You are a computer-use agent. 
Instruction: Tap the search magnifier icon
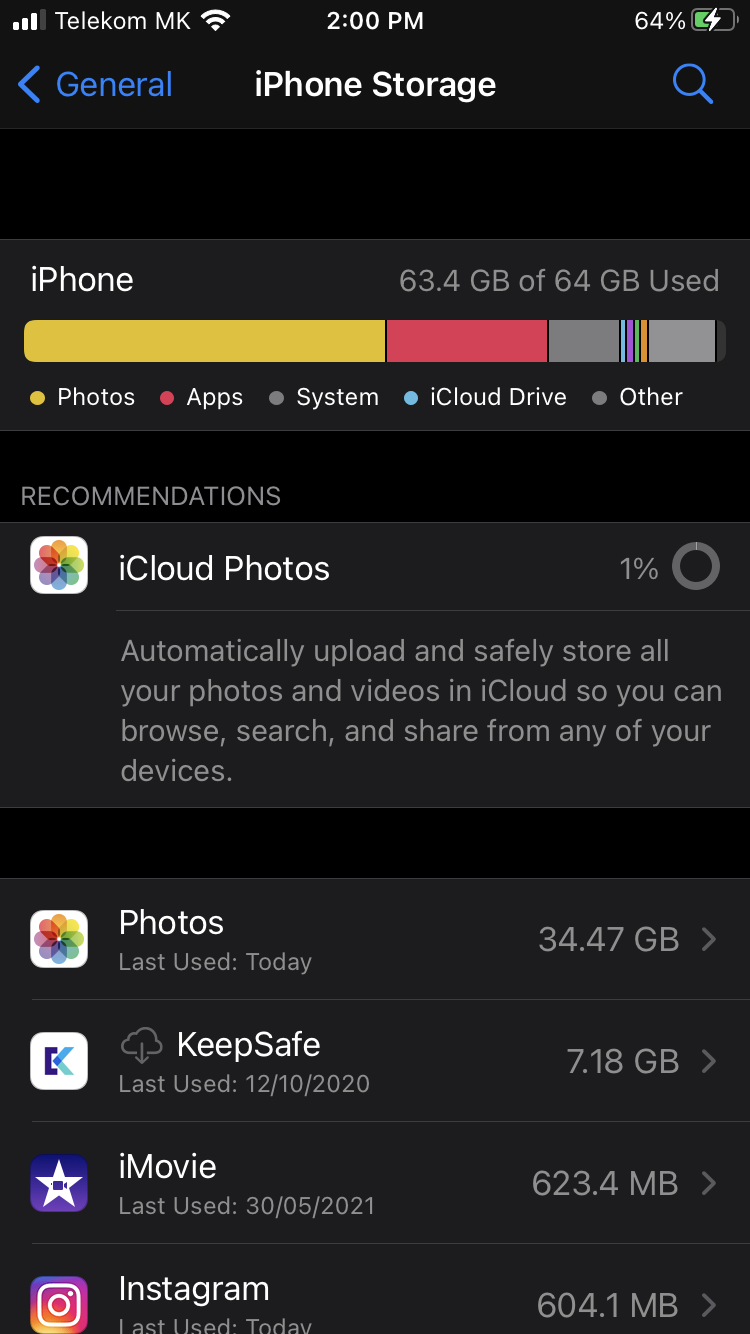pyautogui.click(x=692, y=84)
